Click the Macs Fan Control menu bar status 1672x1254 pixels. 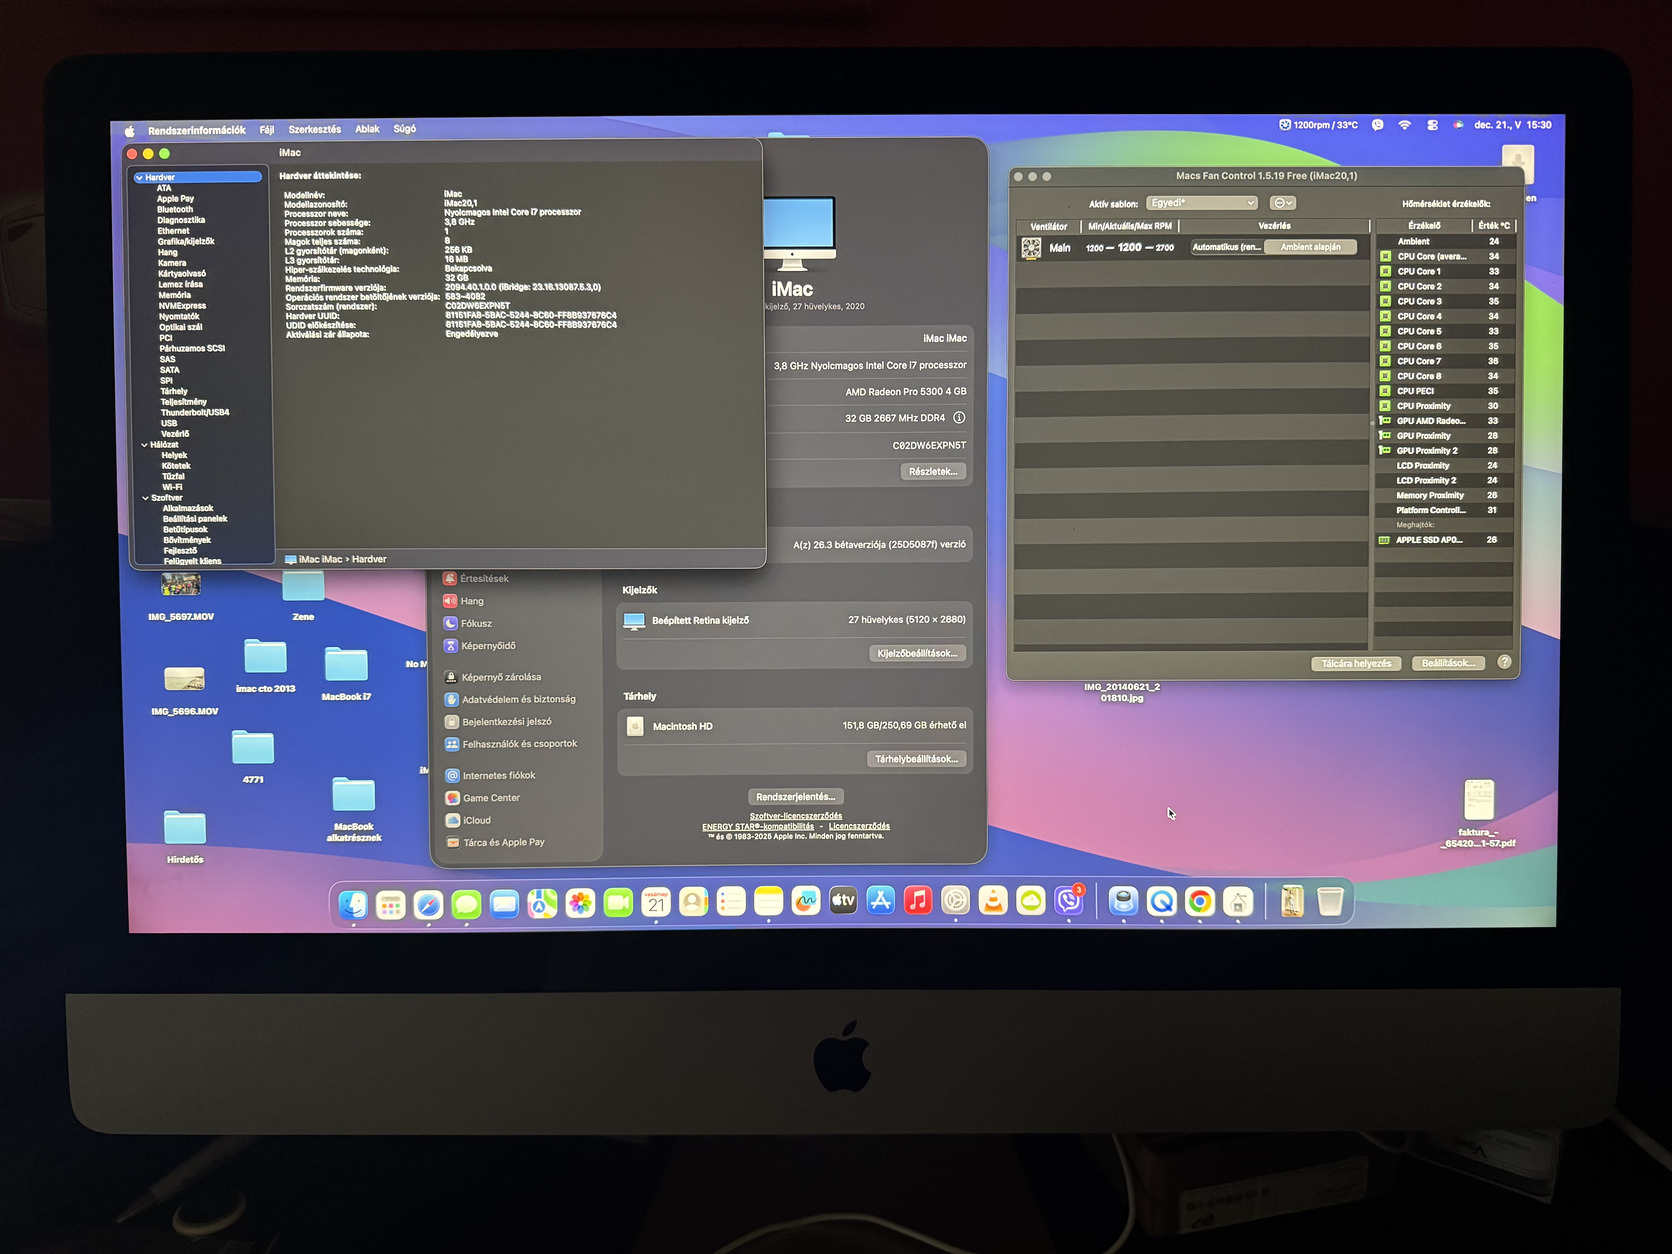[x=1318, y=125]
